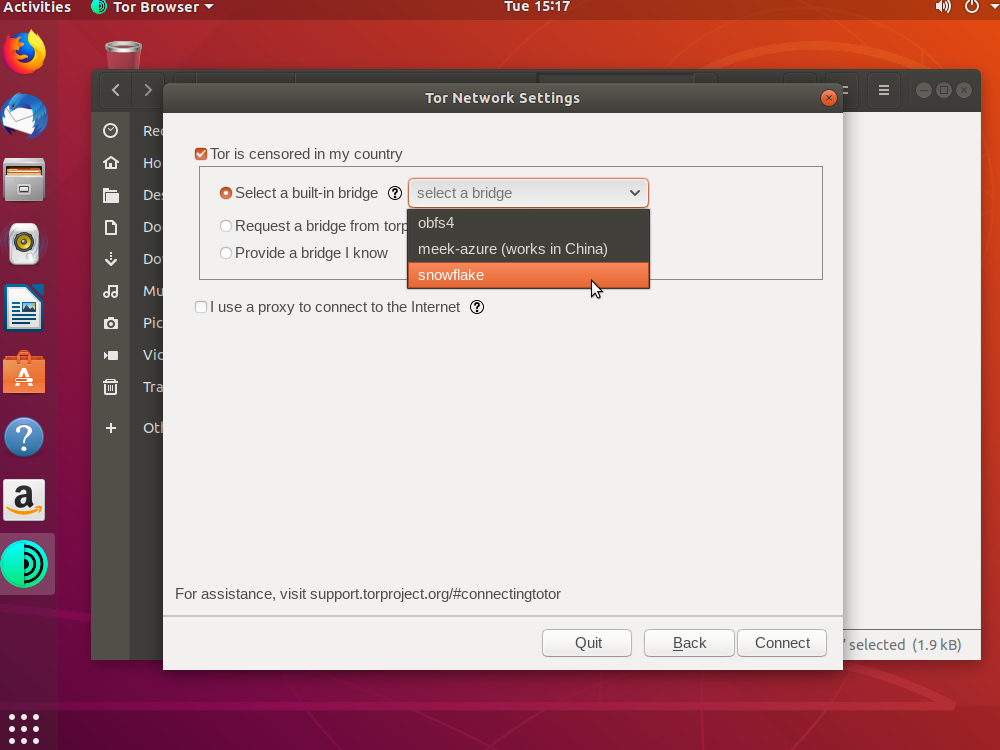This screenshot has width=1000, height=750.
Task: Open the power menu in top bar
Action: pos(971,7)
